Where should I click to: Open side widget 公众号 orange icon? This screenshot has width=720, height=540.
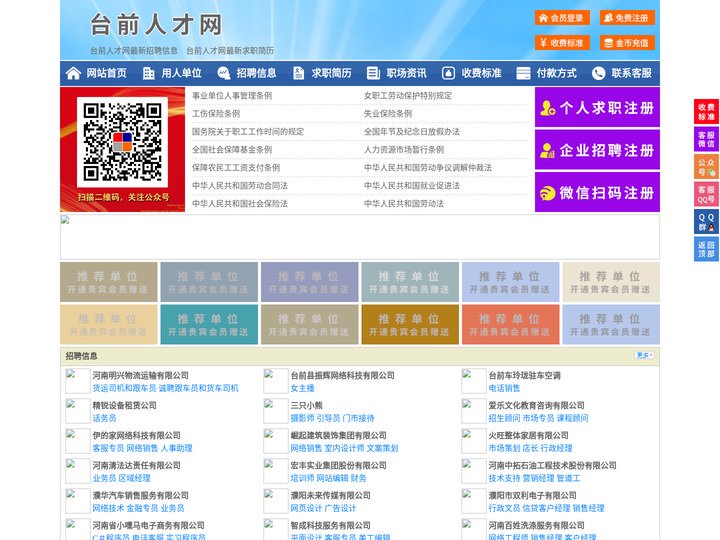[706, 167]
